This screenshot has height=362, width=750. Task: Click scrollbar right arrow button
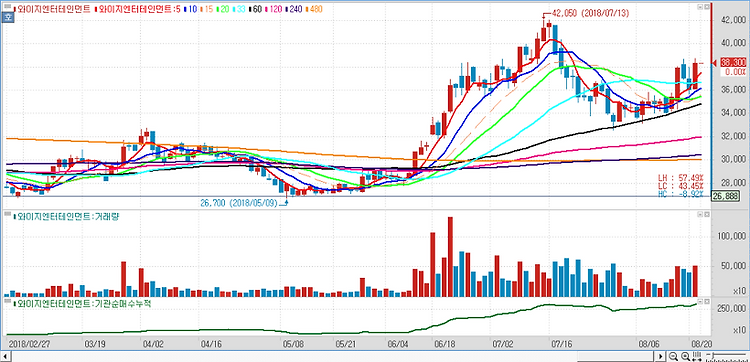661,356
